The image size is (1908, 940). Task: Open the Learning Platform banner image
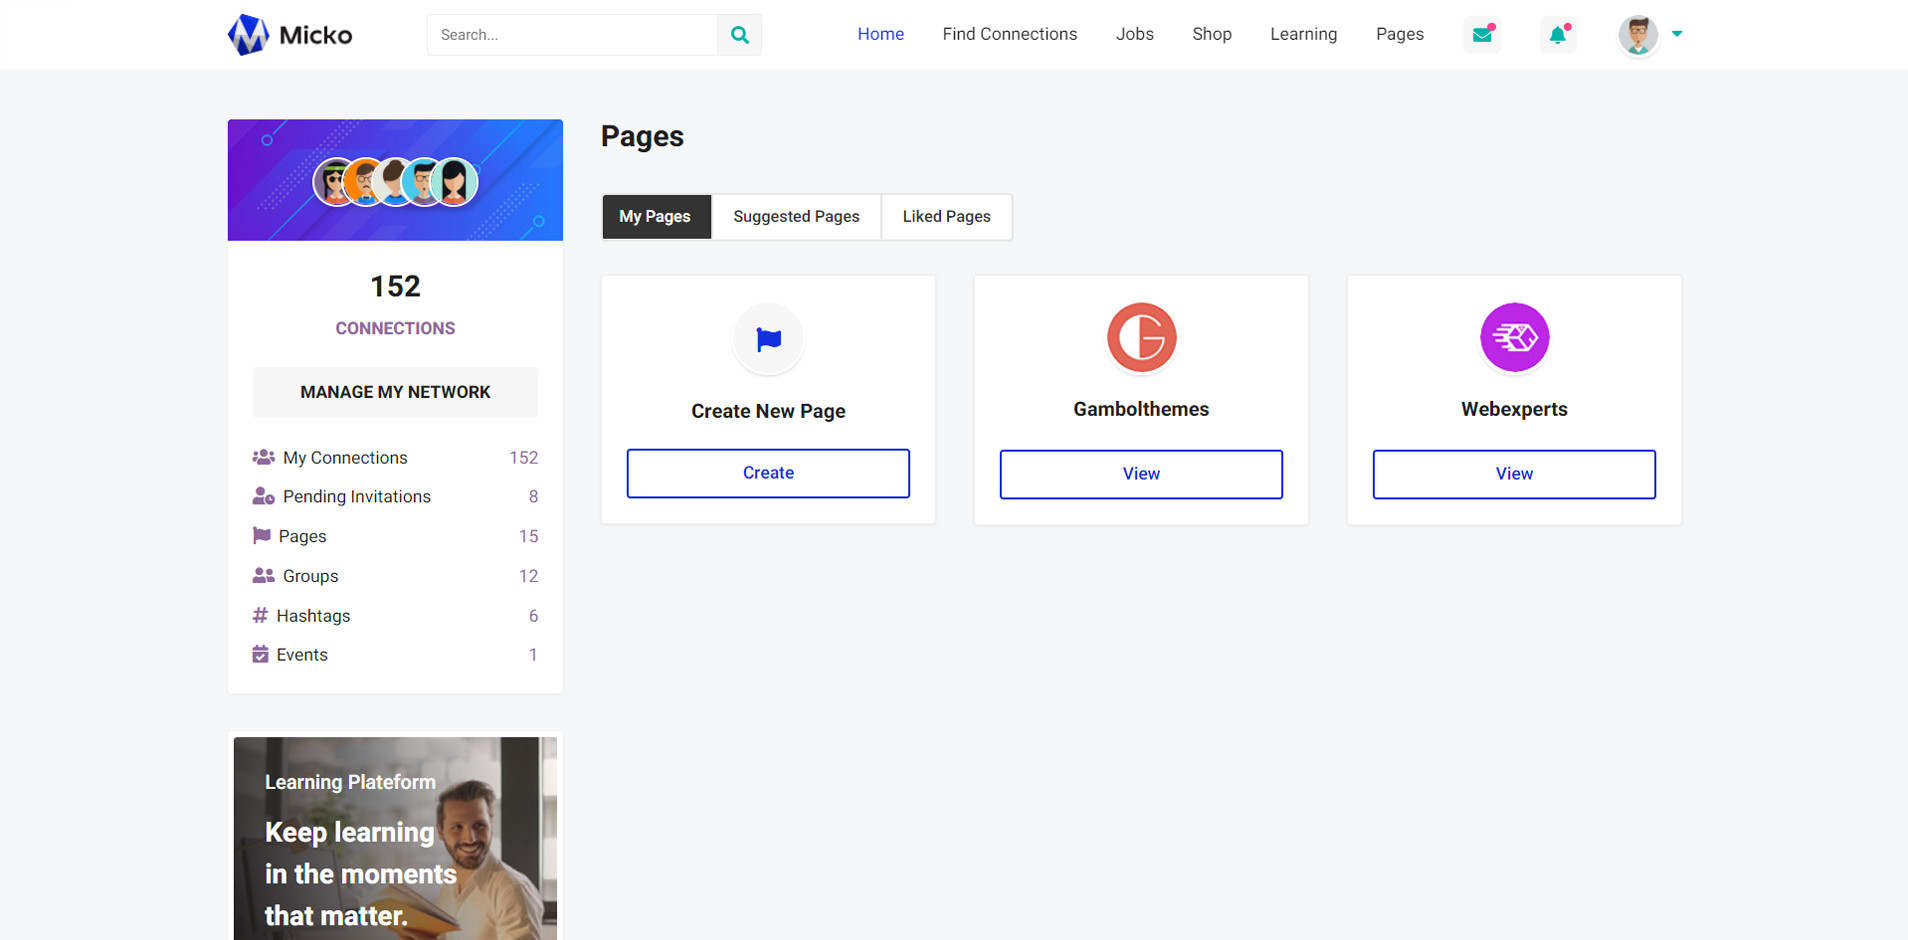pos(395,838)
